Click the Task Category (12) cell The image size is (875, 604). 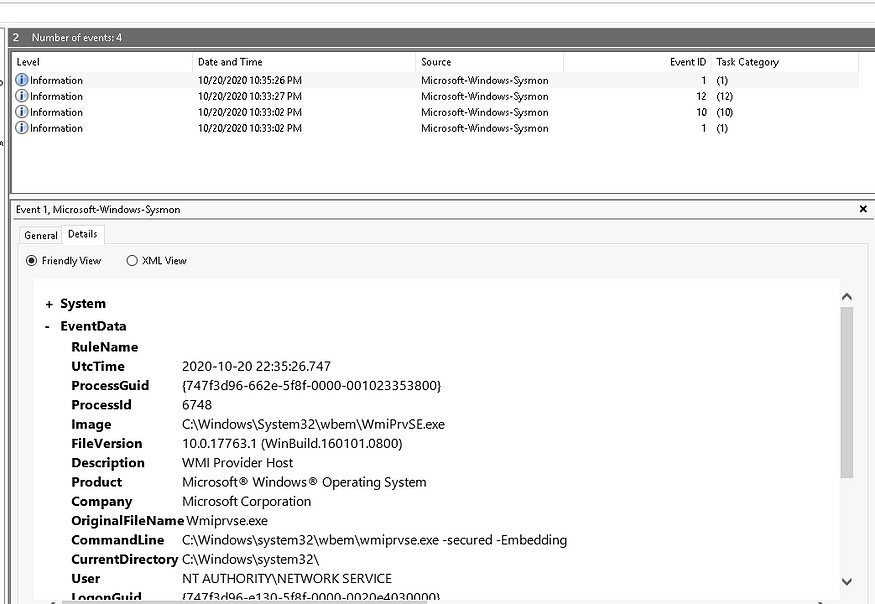(x=724, y=96)
